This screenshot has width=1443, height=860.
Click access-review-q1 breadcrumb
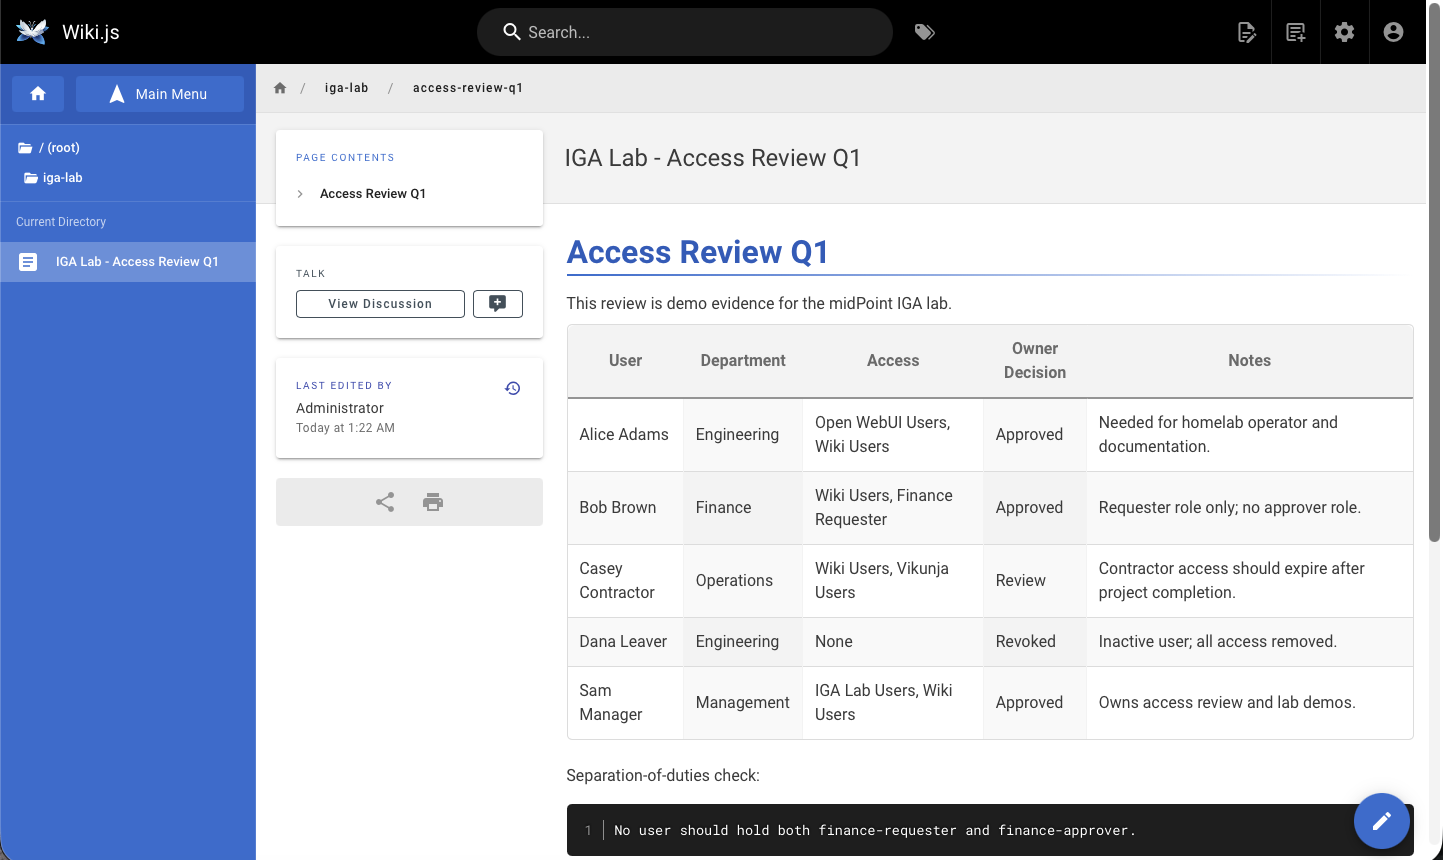(468, 88)
